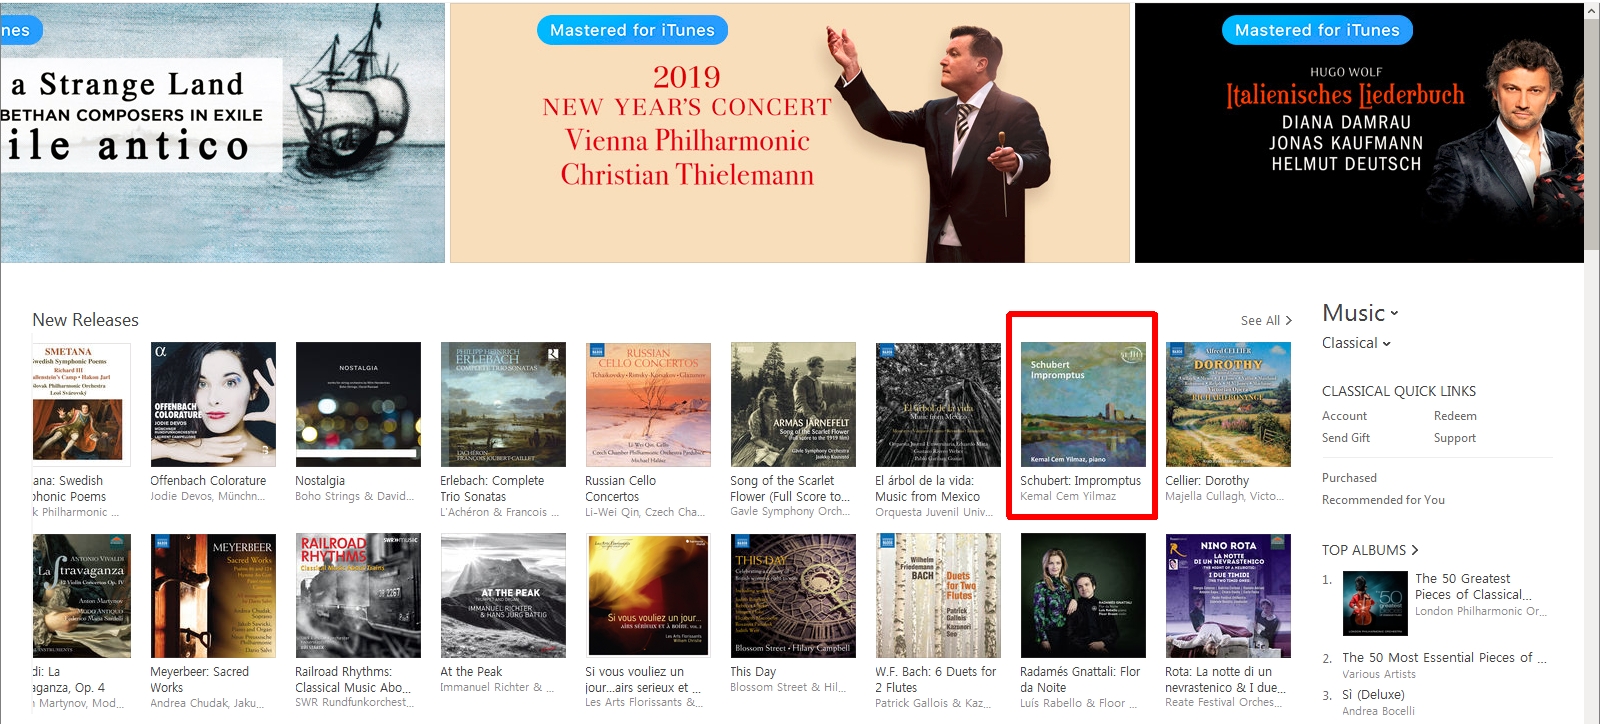Click the At the Peak album cover
1600x724 pixels.
click(x=503, y=595)
